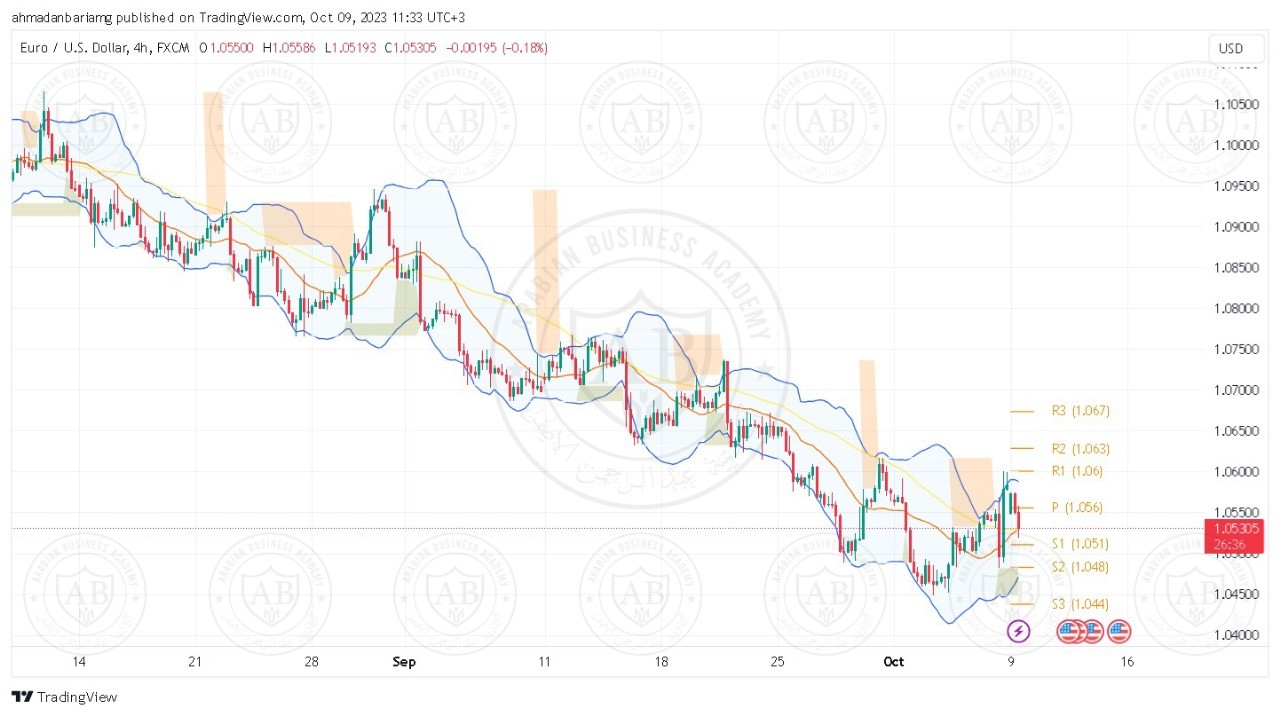Click the TradingView logo at bottom left
The image size is (1280, 716).
click(65, 697)
